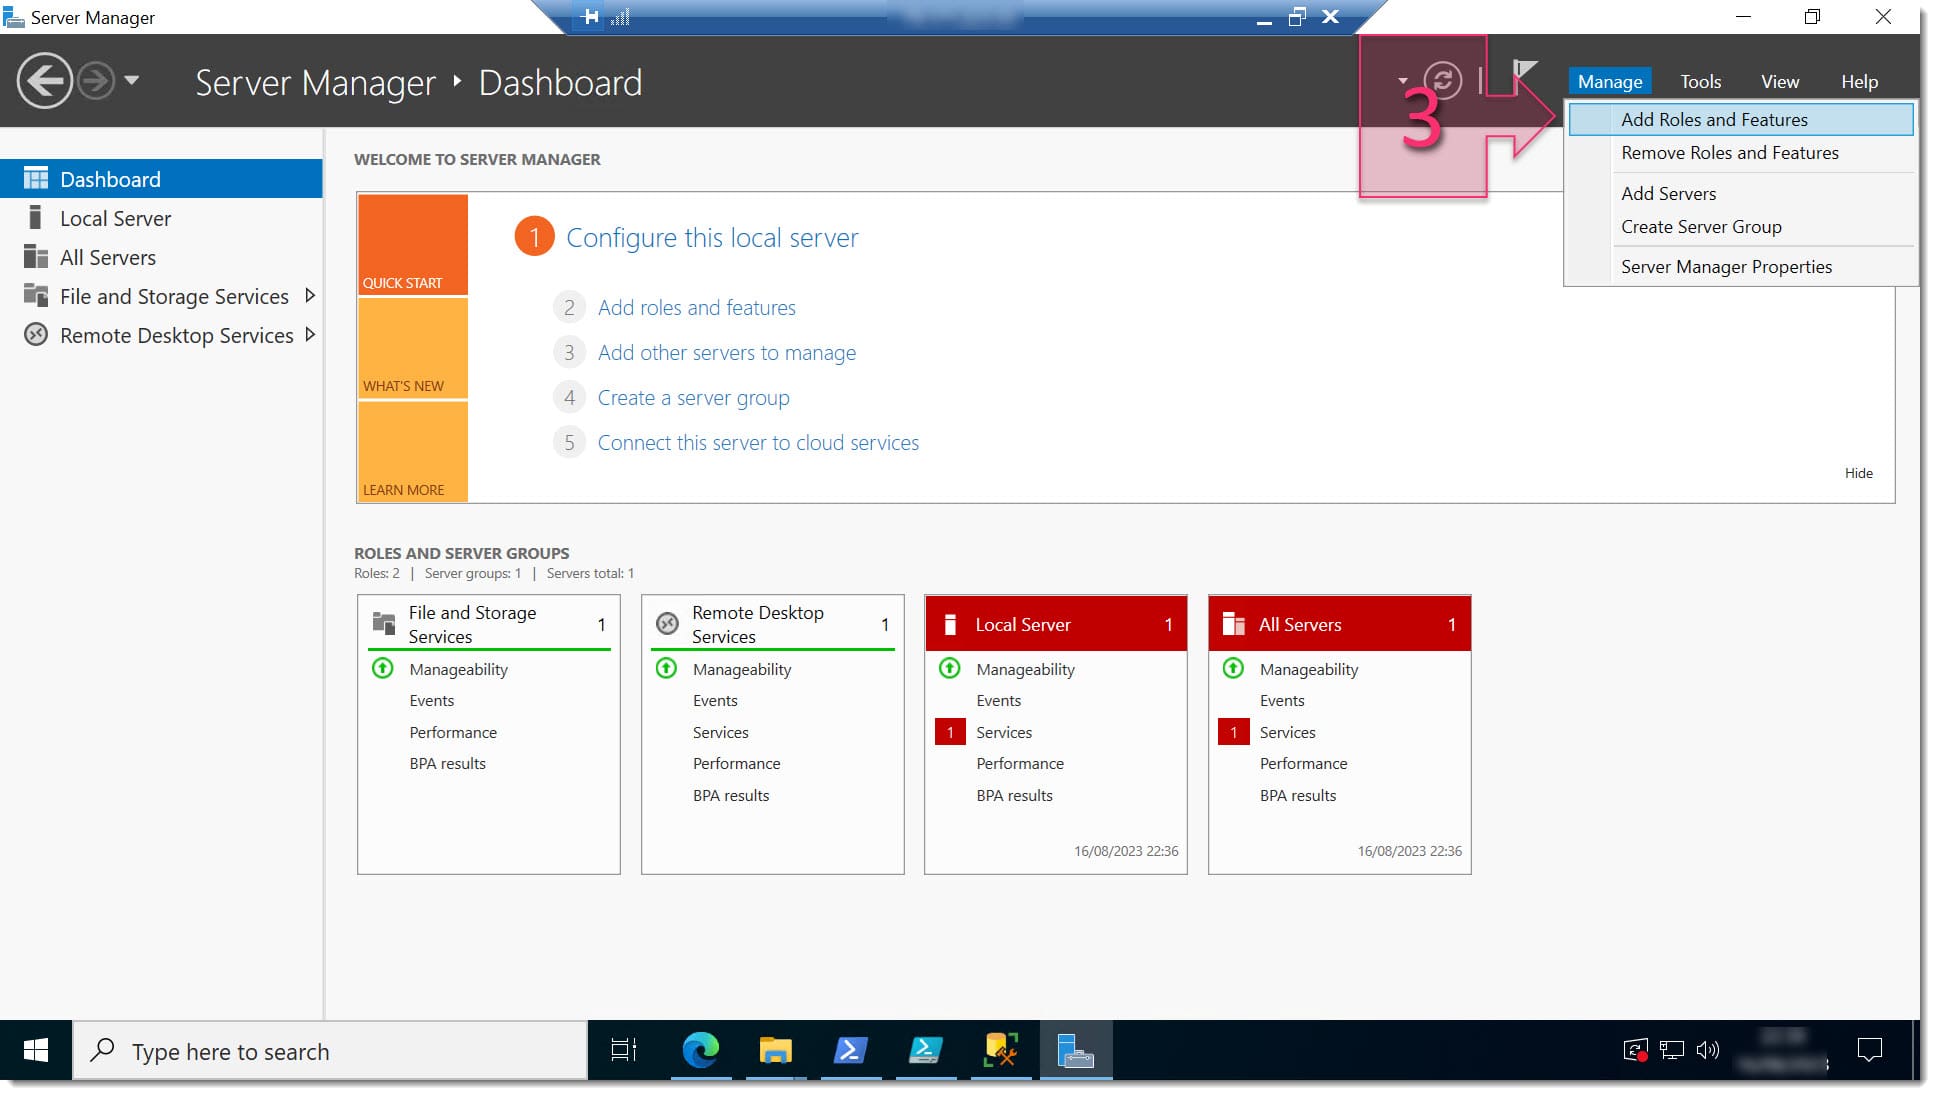This screenshot has width=1935, height=1095.
Task: Switch to Server Manager taskbar icon
Action: click(x=1075, y=1050)
